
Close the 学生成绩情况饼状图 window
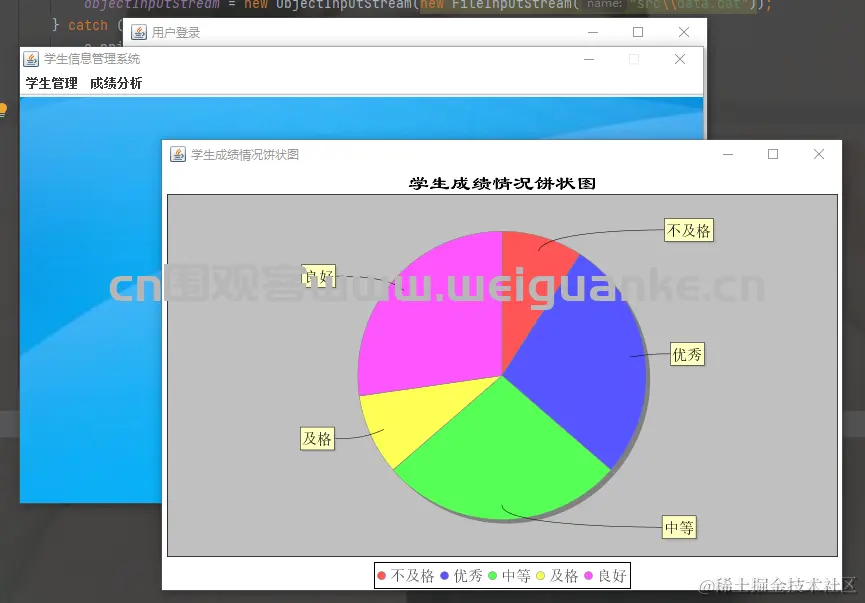[x=819, y=154]
